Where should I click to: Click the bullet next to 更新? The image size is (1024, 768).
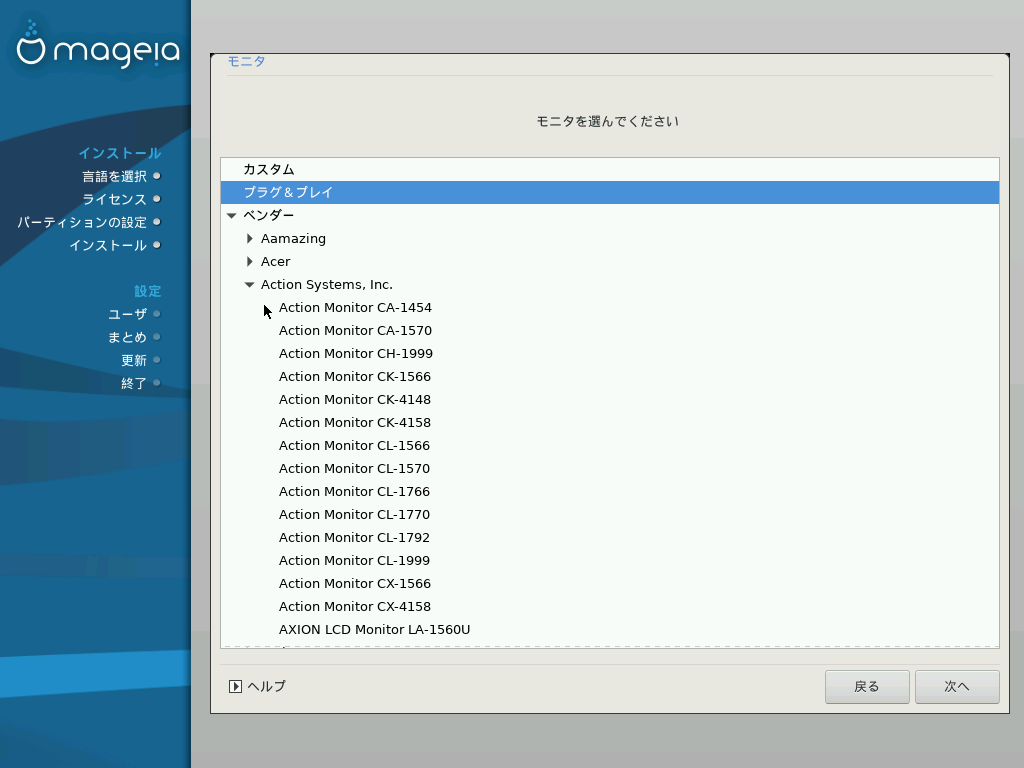pos(157,360)
